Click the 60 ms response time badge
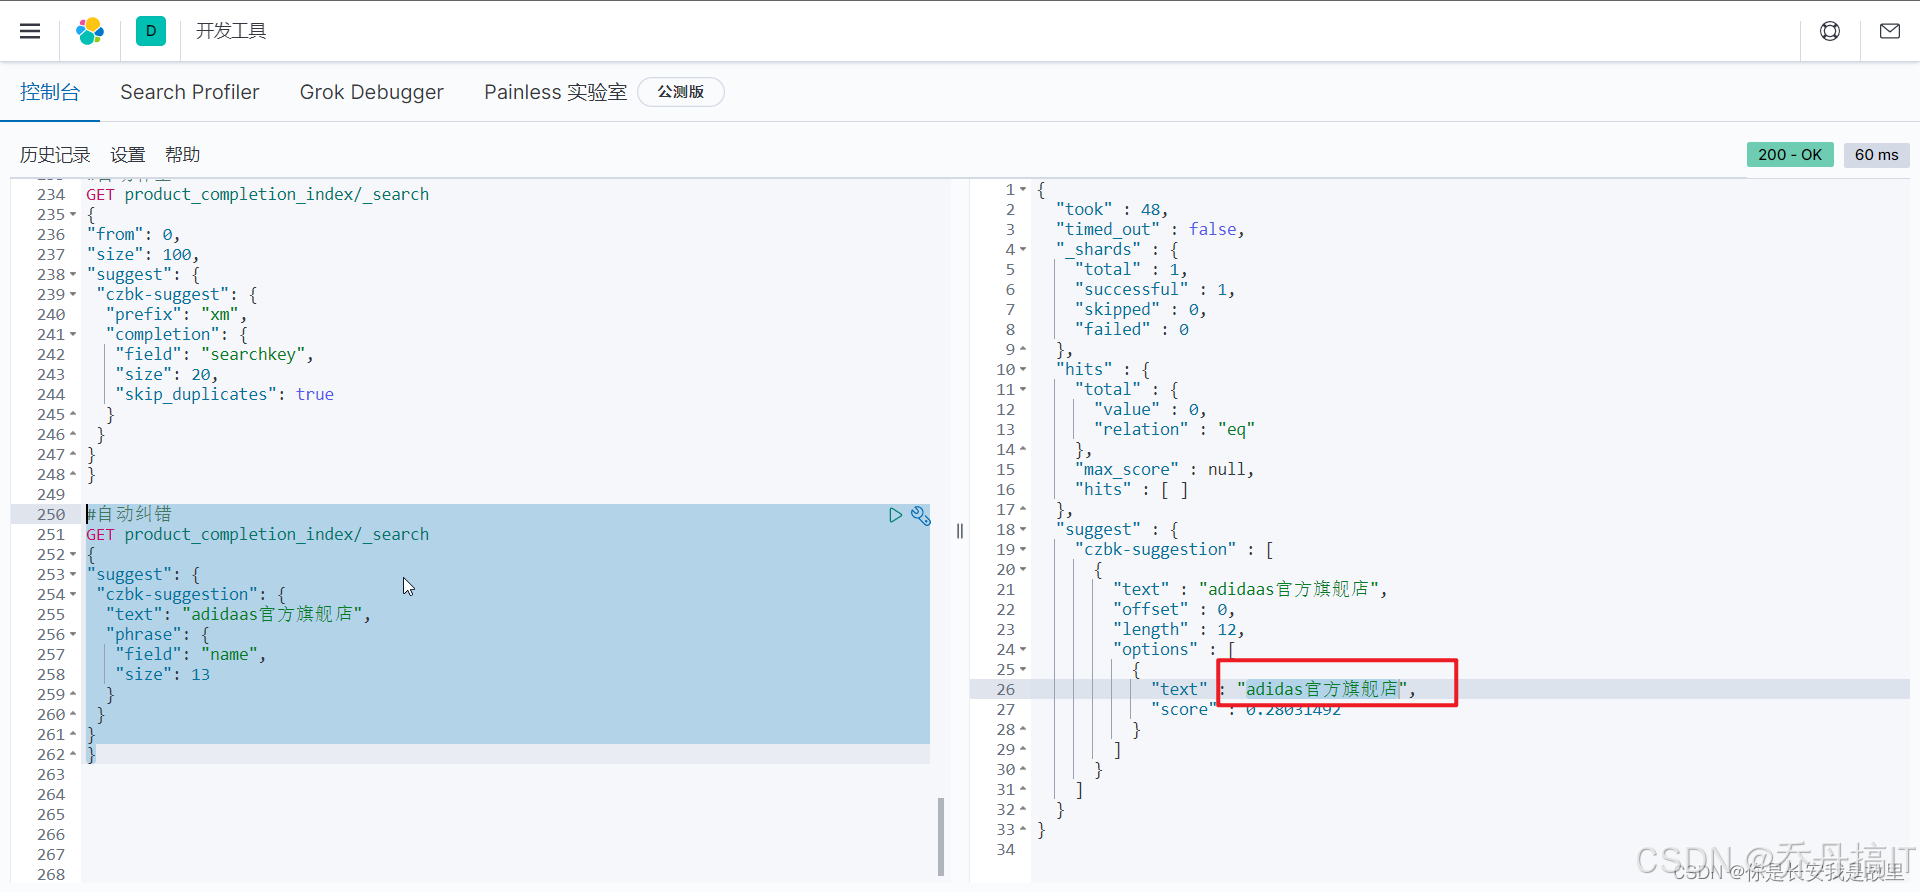Screen dimensions: 1920x892 point(1876,155)
